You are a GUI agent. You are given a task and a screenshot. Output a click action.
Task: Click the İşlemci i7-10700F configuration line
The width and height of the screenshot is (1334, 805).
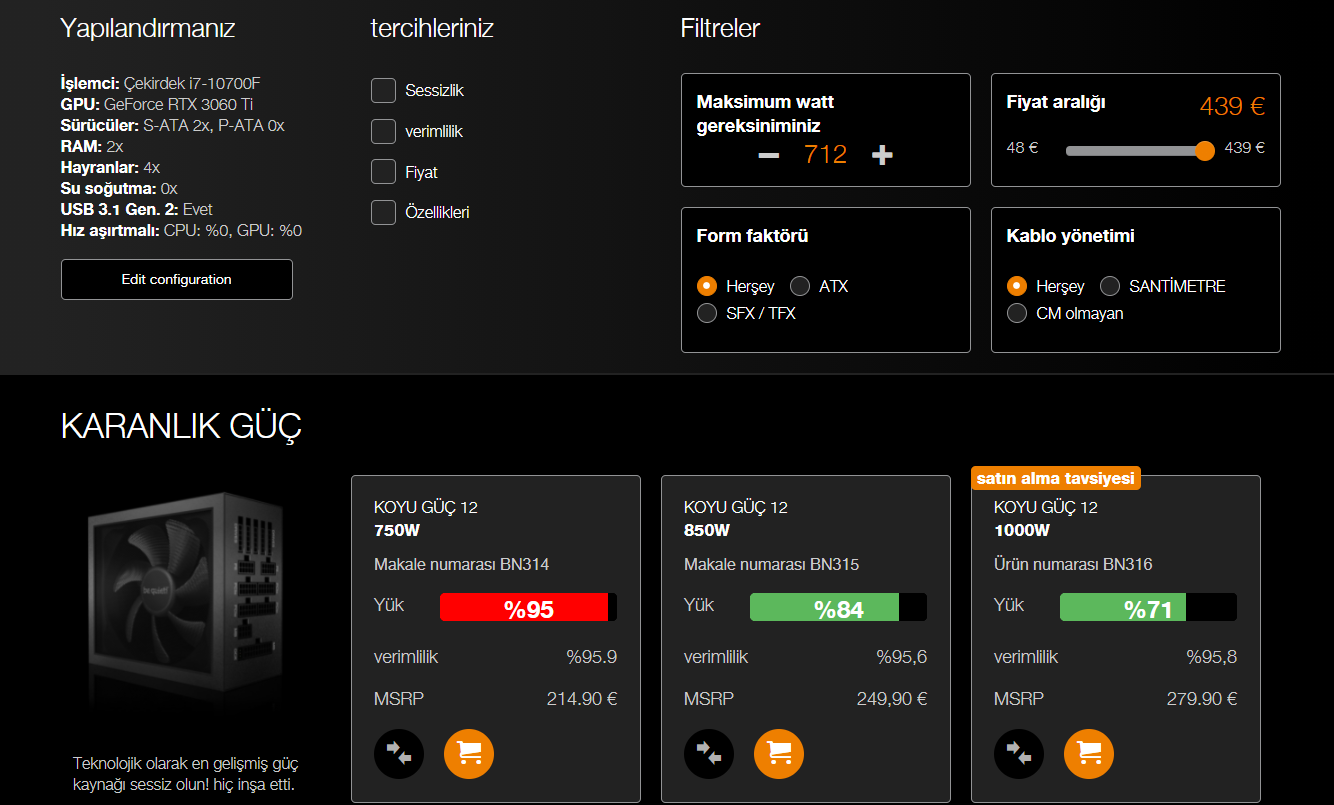[160, 83]
